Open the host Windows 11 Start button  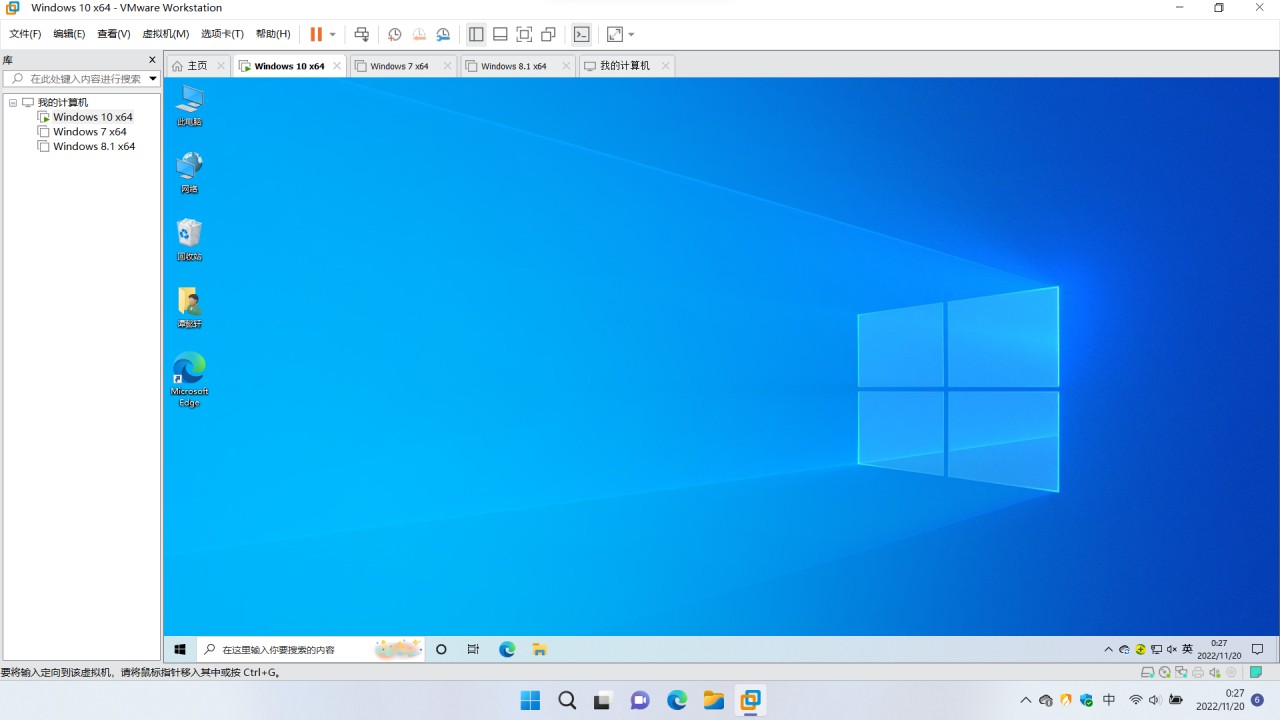[x=530, y=700]
